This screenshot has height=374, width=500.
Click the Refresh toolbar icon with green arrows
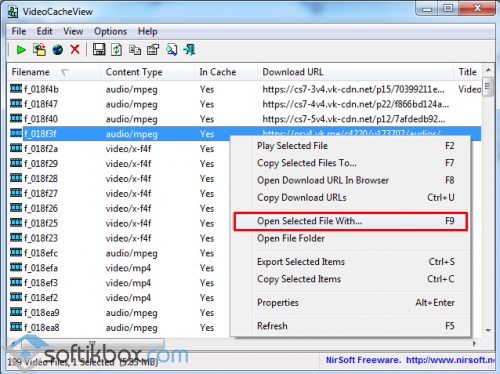click(x=116, y=50)
